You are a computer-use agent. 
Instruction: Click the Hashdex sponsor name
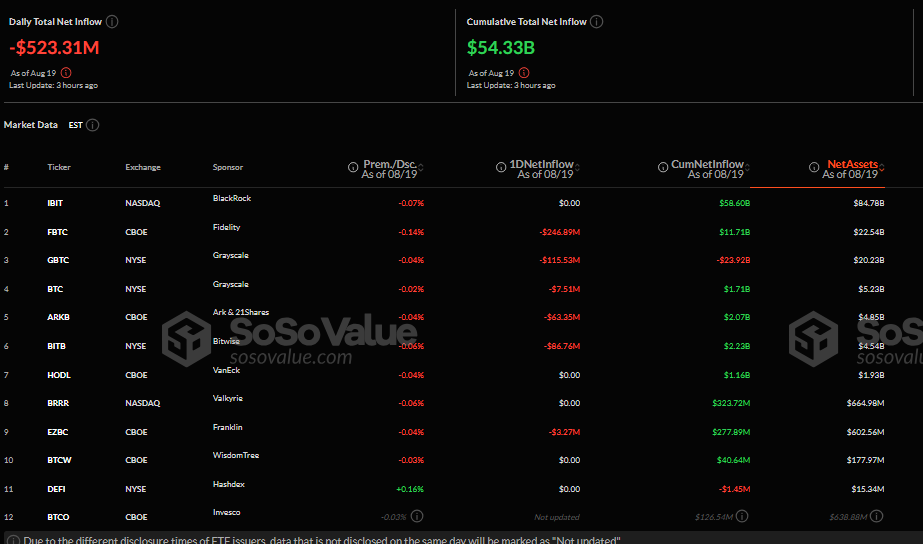pyautogui.click(x=229, y=484)
